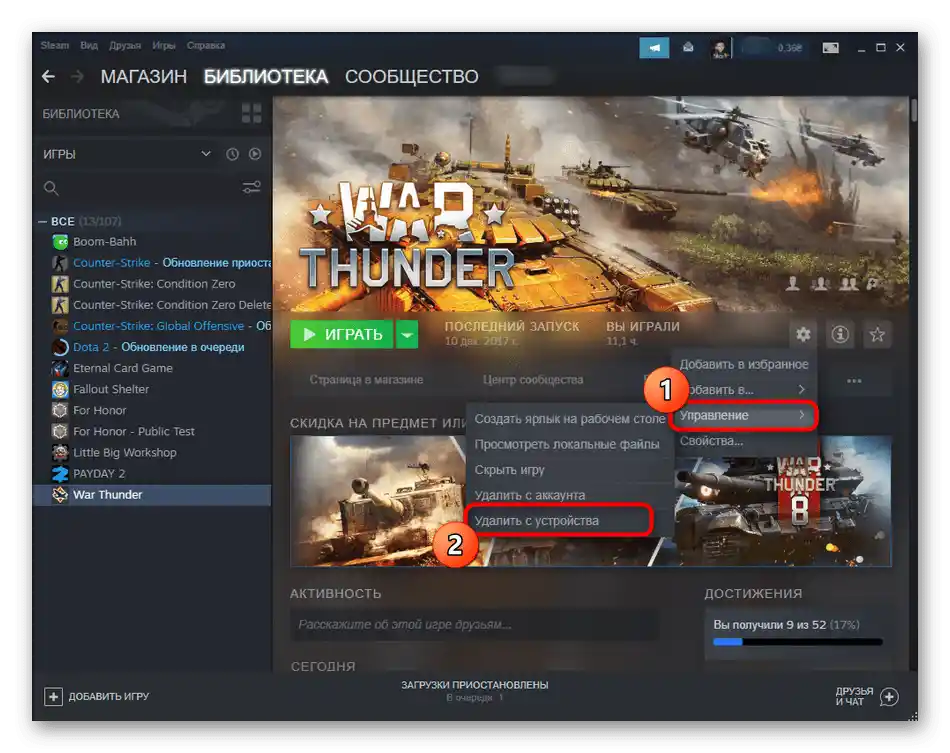Click the PAYDAY 2 game icon
This screenshot has height=753, width=950.
click(x=60, y=474)
